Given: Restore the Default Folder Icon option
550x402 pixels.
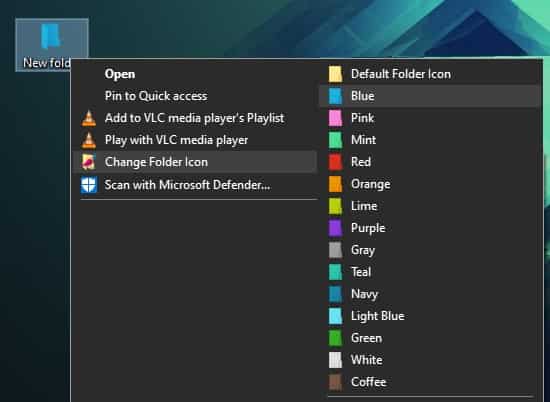Looking at the screenshot, I should point(430,74).
